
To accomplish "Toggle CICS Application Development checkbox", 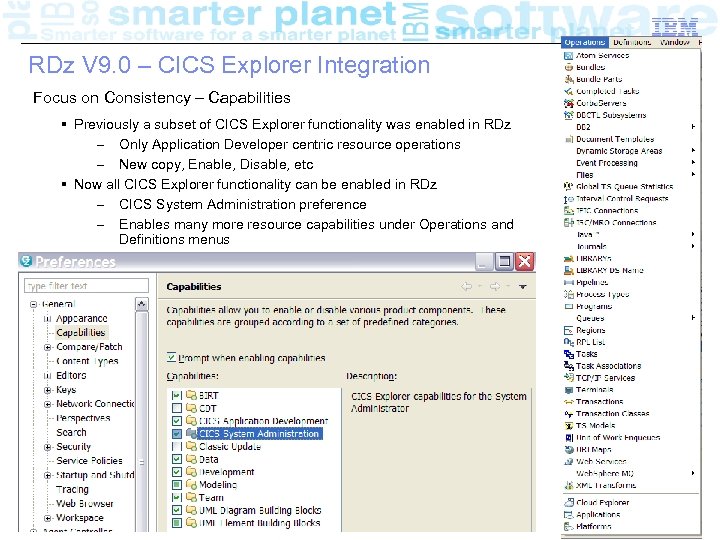I will [x=177, y=421].
